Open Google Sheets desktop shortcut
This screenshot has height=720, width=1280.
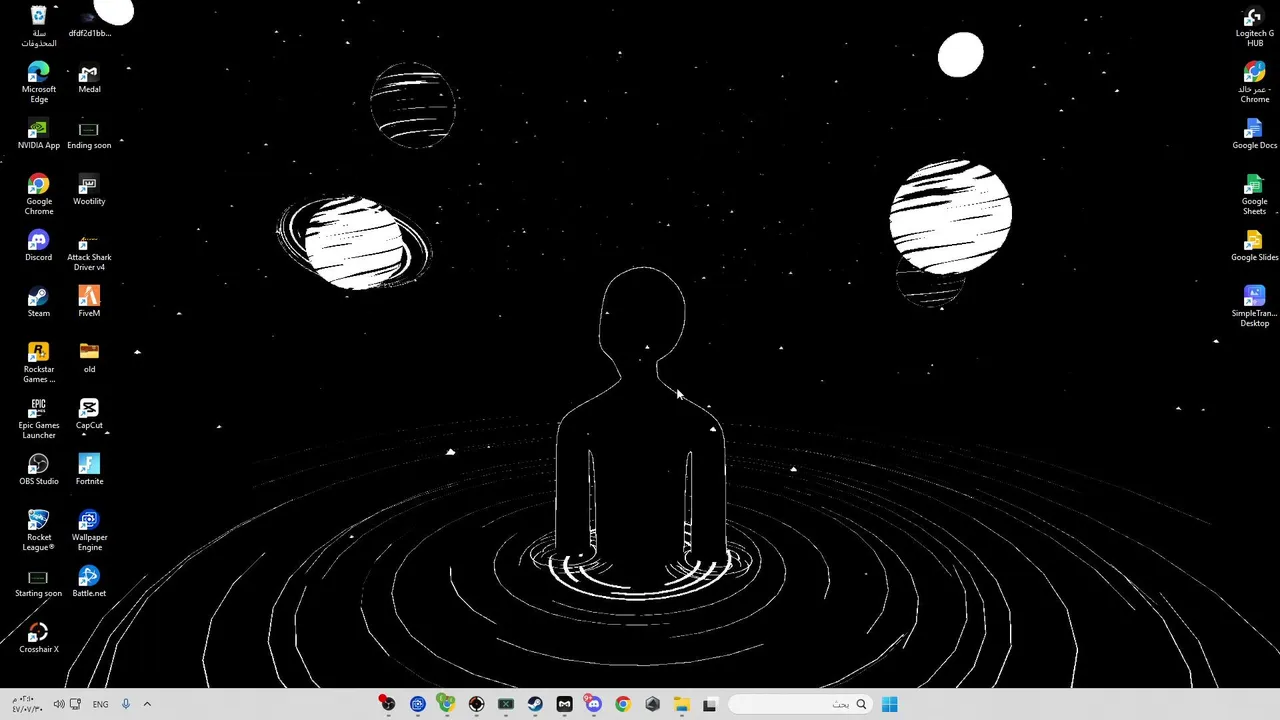click(x=1254, y=196)
